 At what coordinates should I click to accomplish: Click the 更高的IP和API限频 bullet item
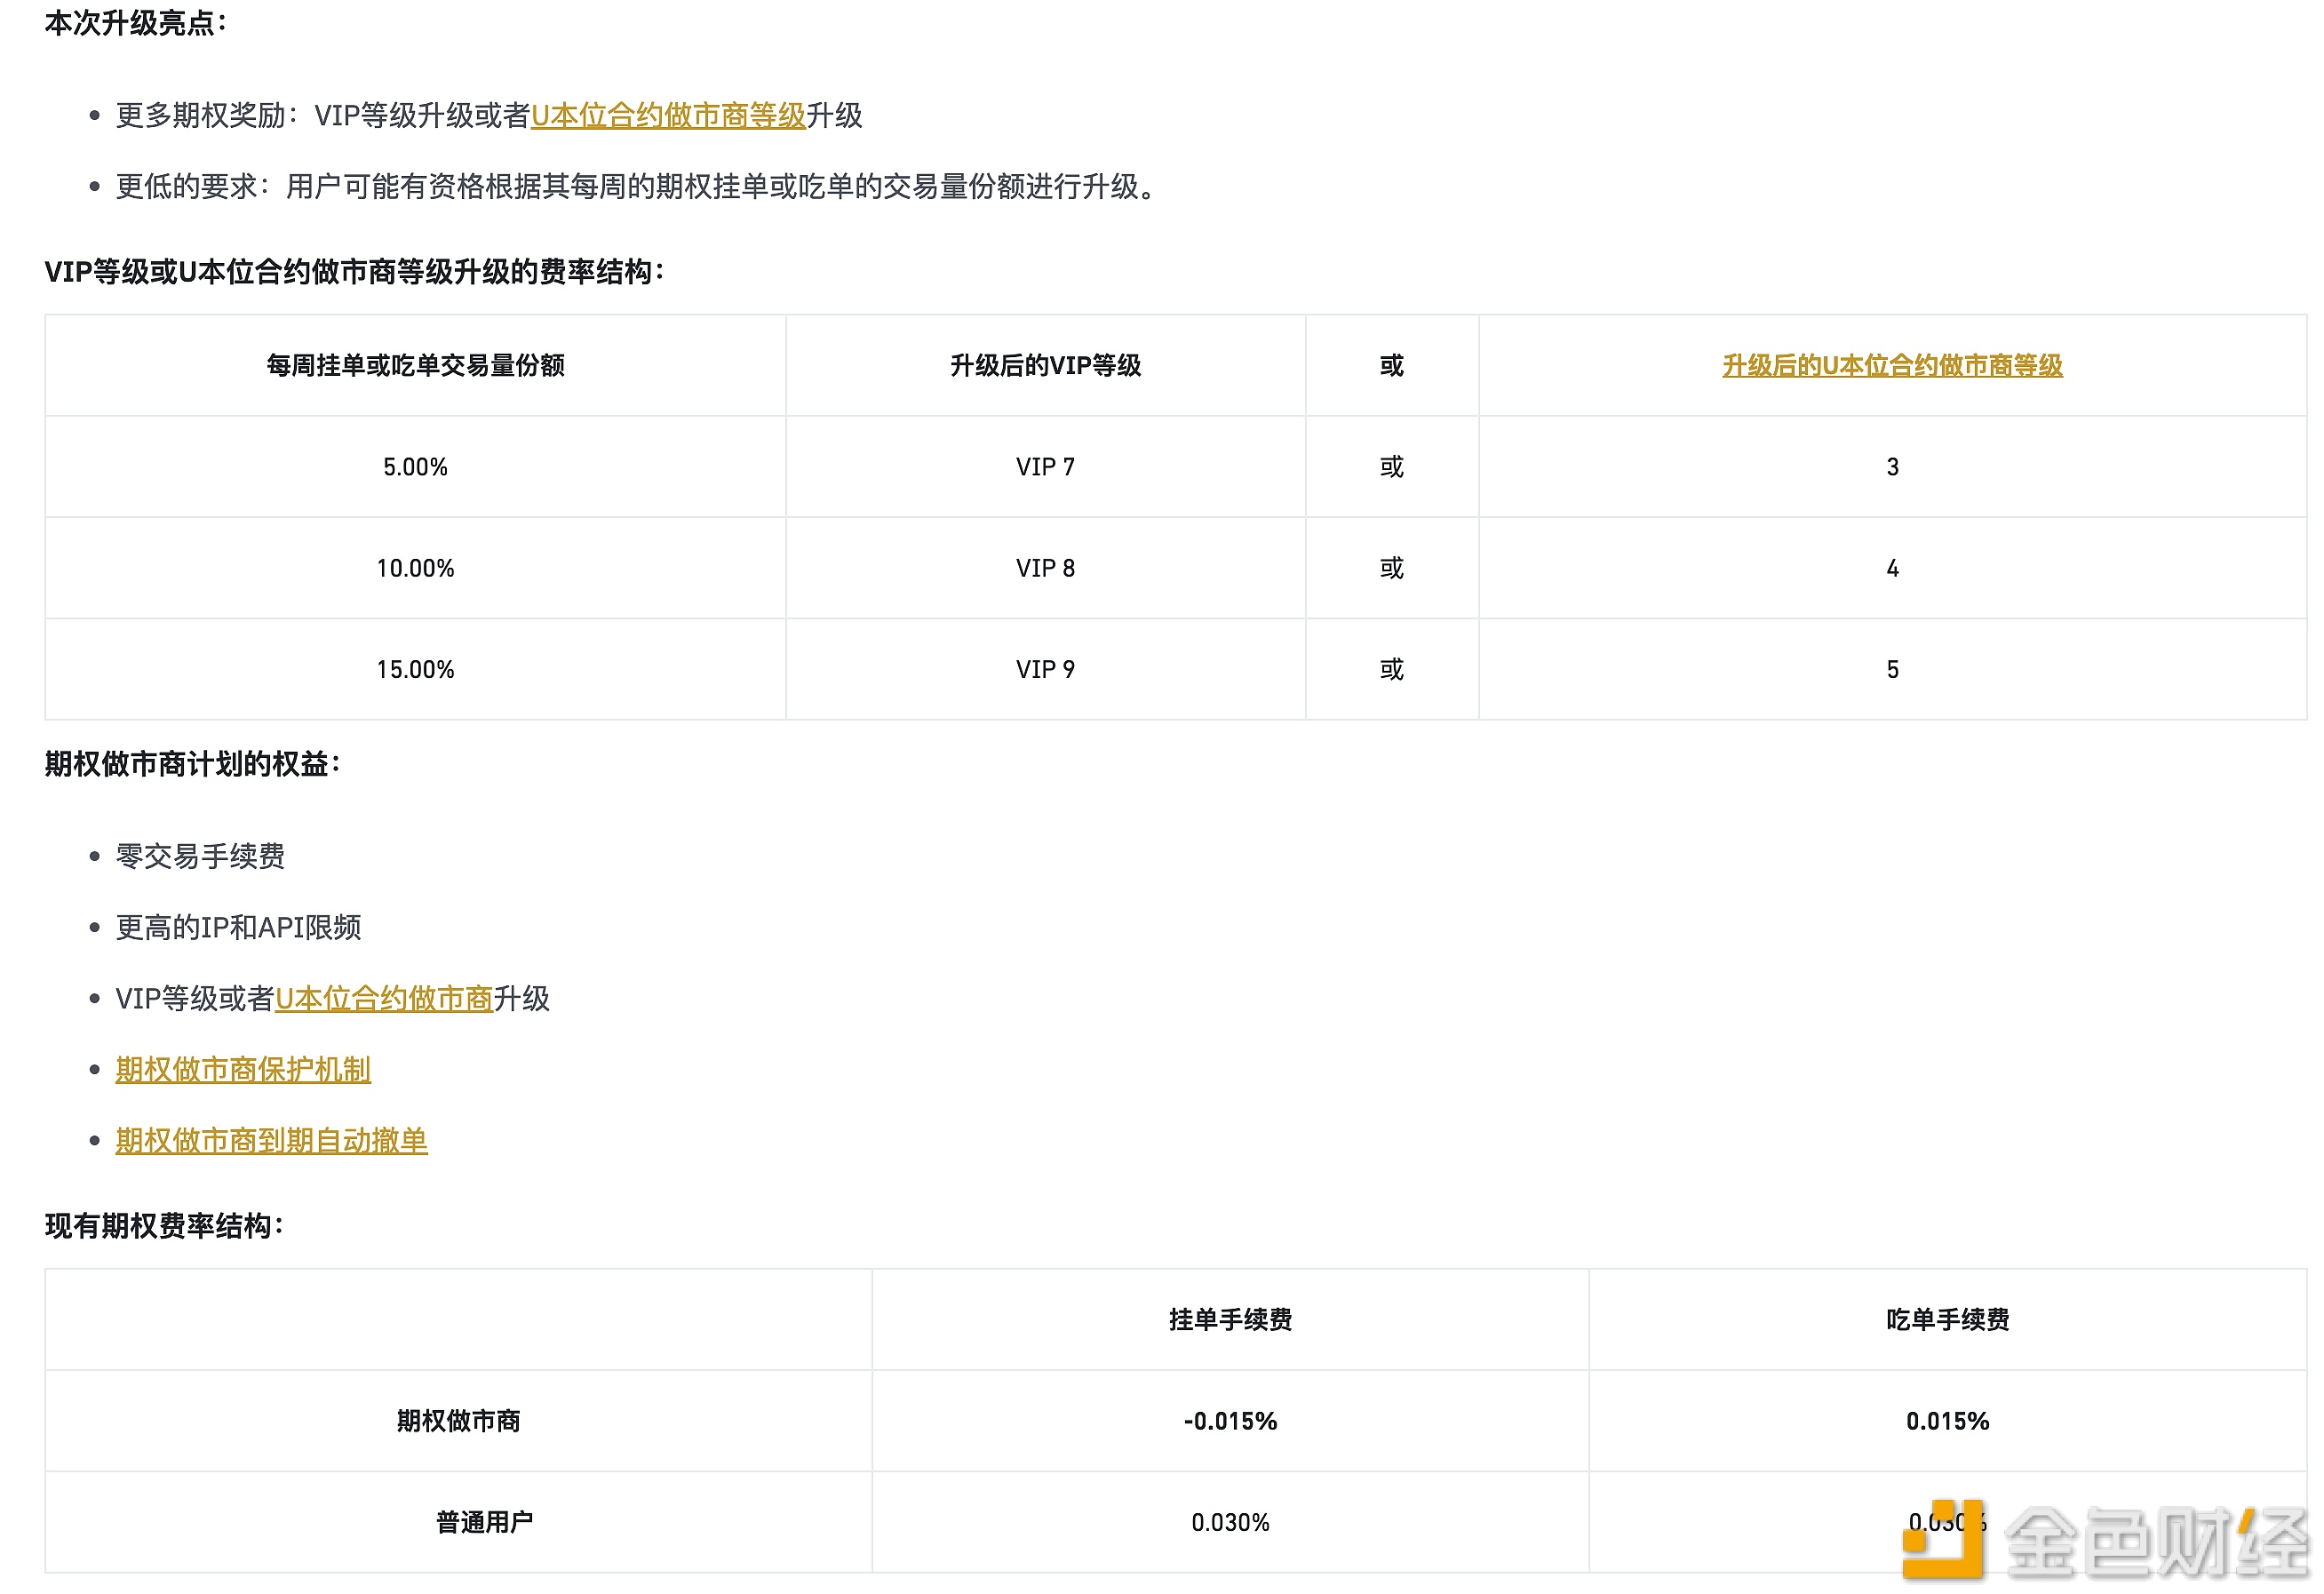click(238, 928)
